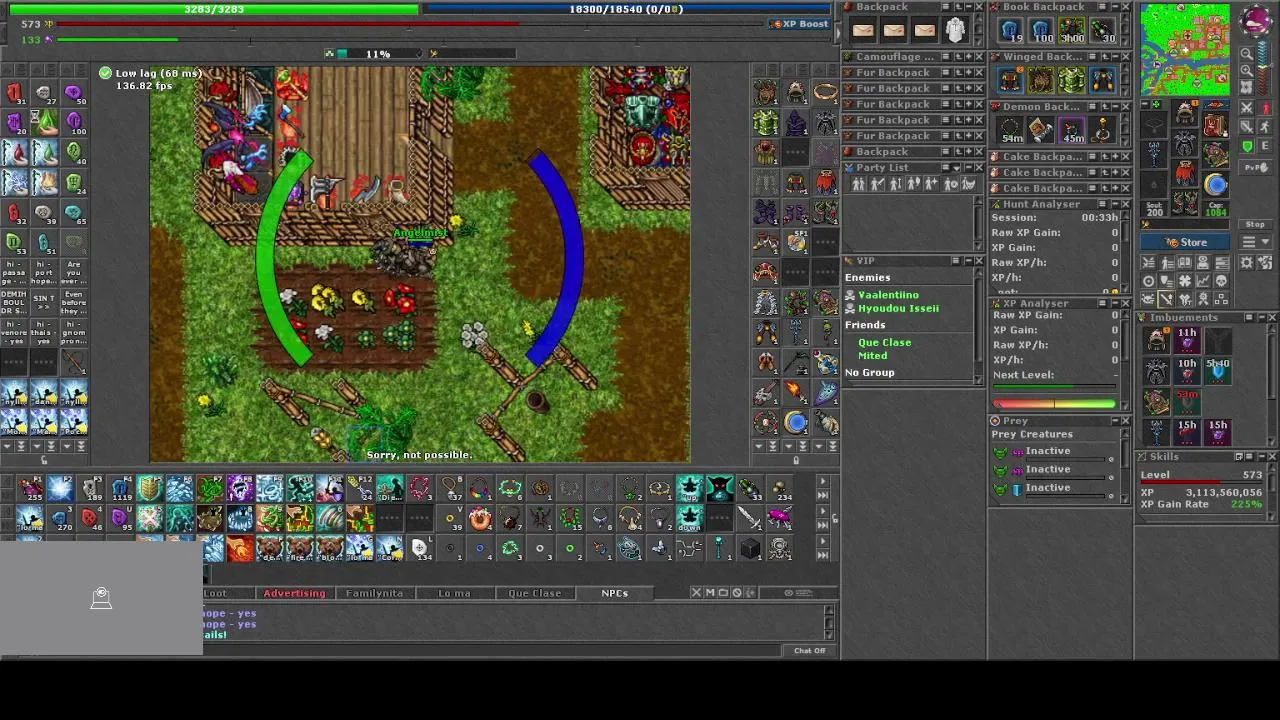Screen dimensions: 1280x720
Task: Click the first party list action icon
Action: click(858, 184)
